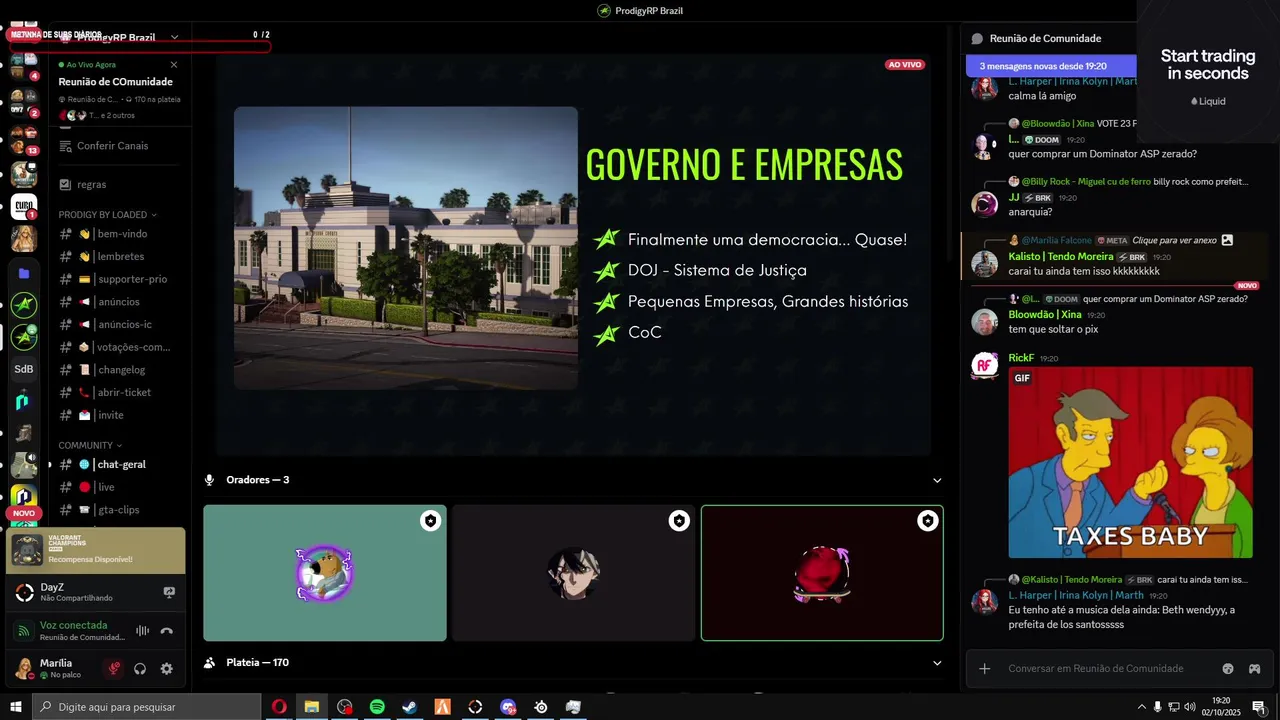Viewport: 1280px width, 720px height.
Task: Open Spotify from taskbar
Action: (377, 707)
